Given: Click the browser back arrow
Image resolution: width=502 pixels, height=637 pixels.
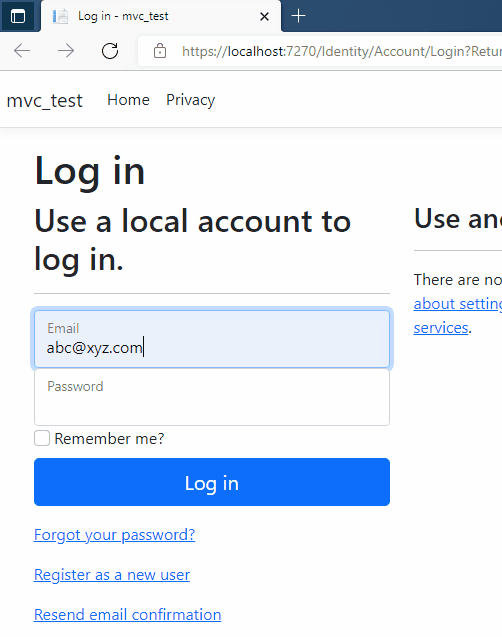Looking at the screenshot, I should pyautogui.click(x=22, y=51).
